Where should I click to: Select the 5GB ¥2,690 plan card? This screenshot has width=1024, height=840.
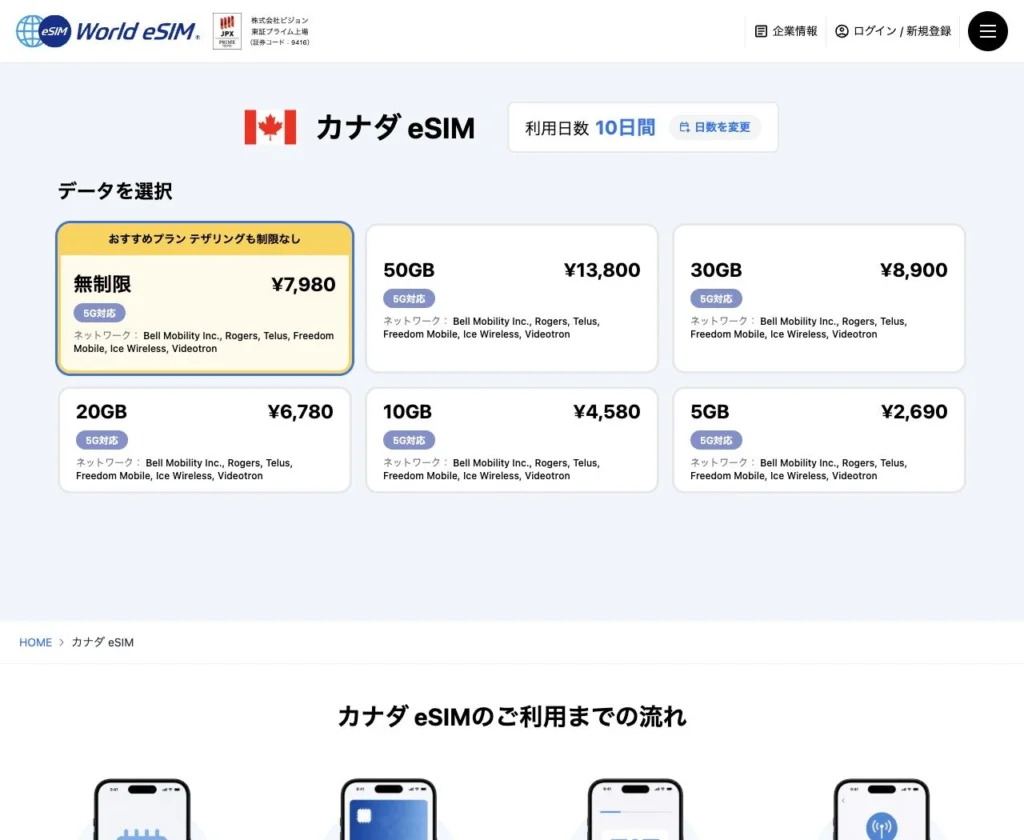[x=819, y=440]
